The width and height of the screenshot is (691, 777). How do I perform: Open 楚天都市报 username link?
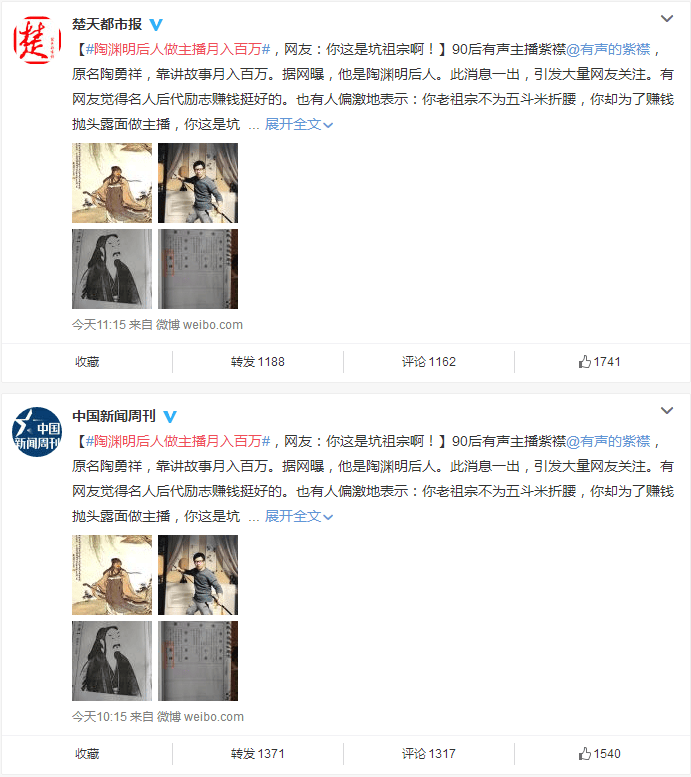point(107,24)
